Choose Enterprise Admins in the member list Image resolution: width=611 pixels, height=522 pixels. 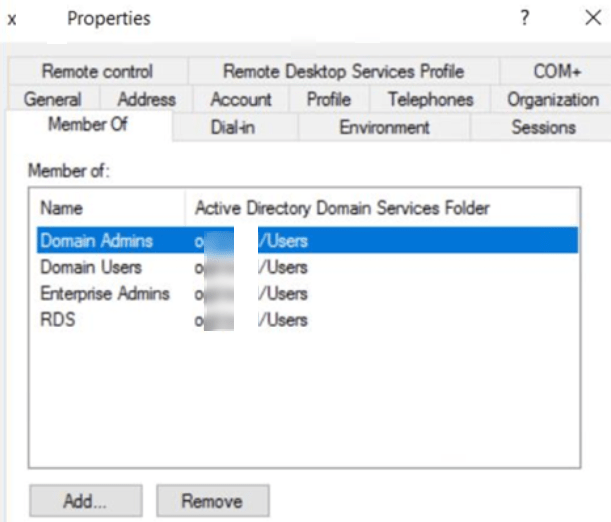pyautogui.click(x=105, y=294)
